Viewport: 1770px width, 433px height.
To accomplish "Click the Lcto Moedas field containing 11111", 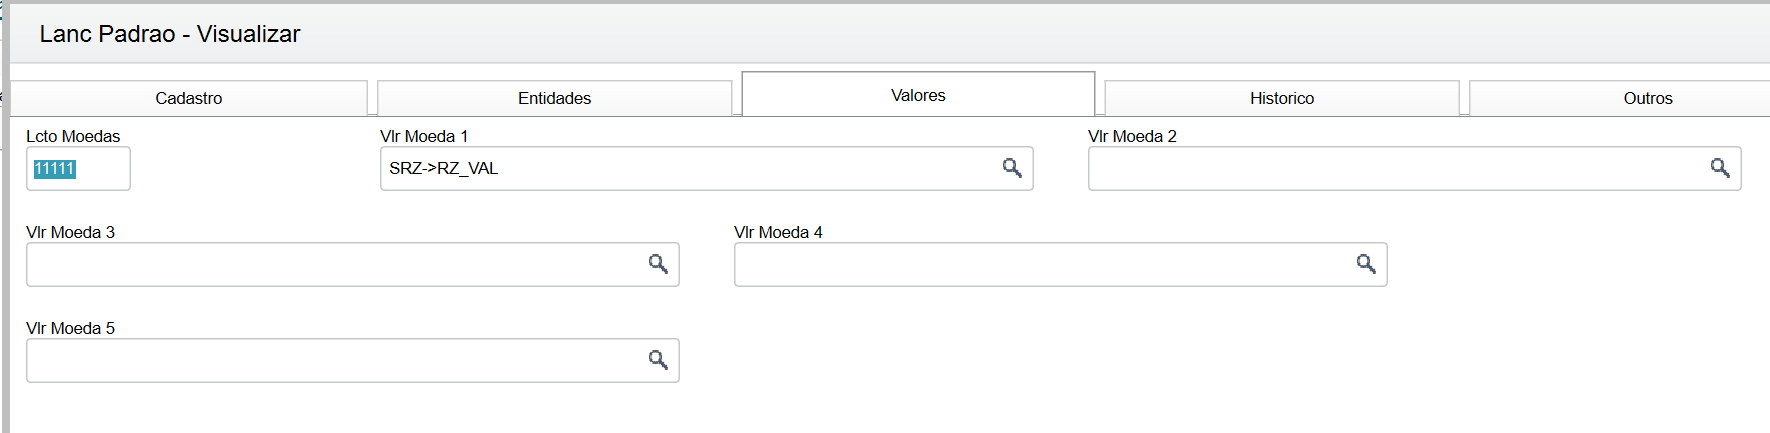I will click(x=78, y=169).
